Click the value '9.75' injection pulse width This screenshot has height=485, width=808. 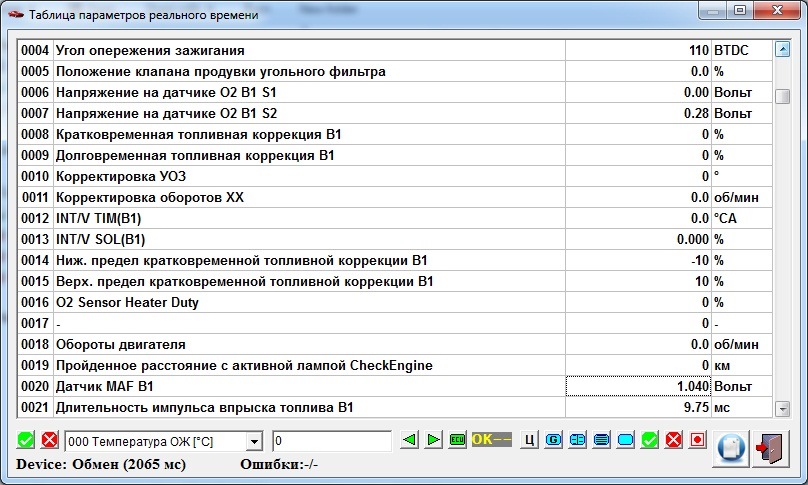pyautogui.click(x=638, y=407)
